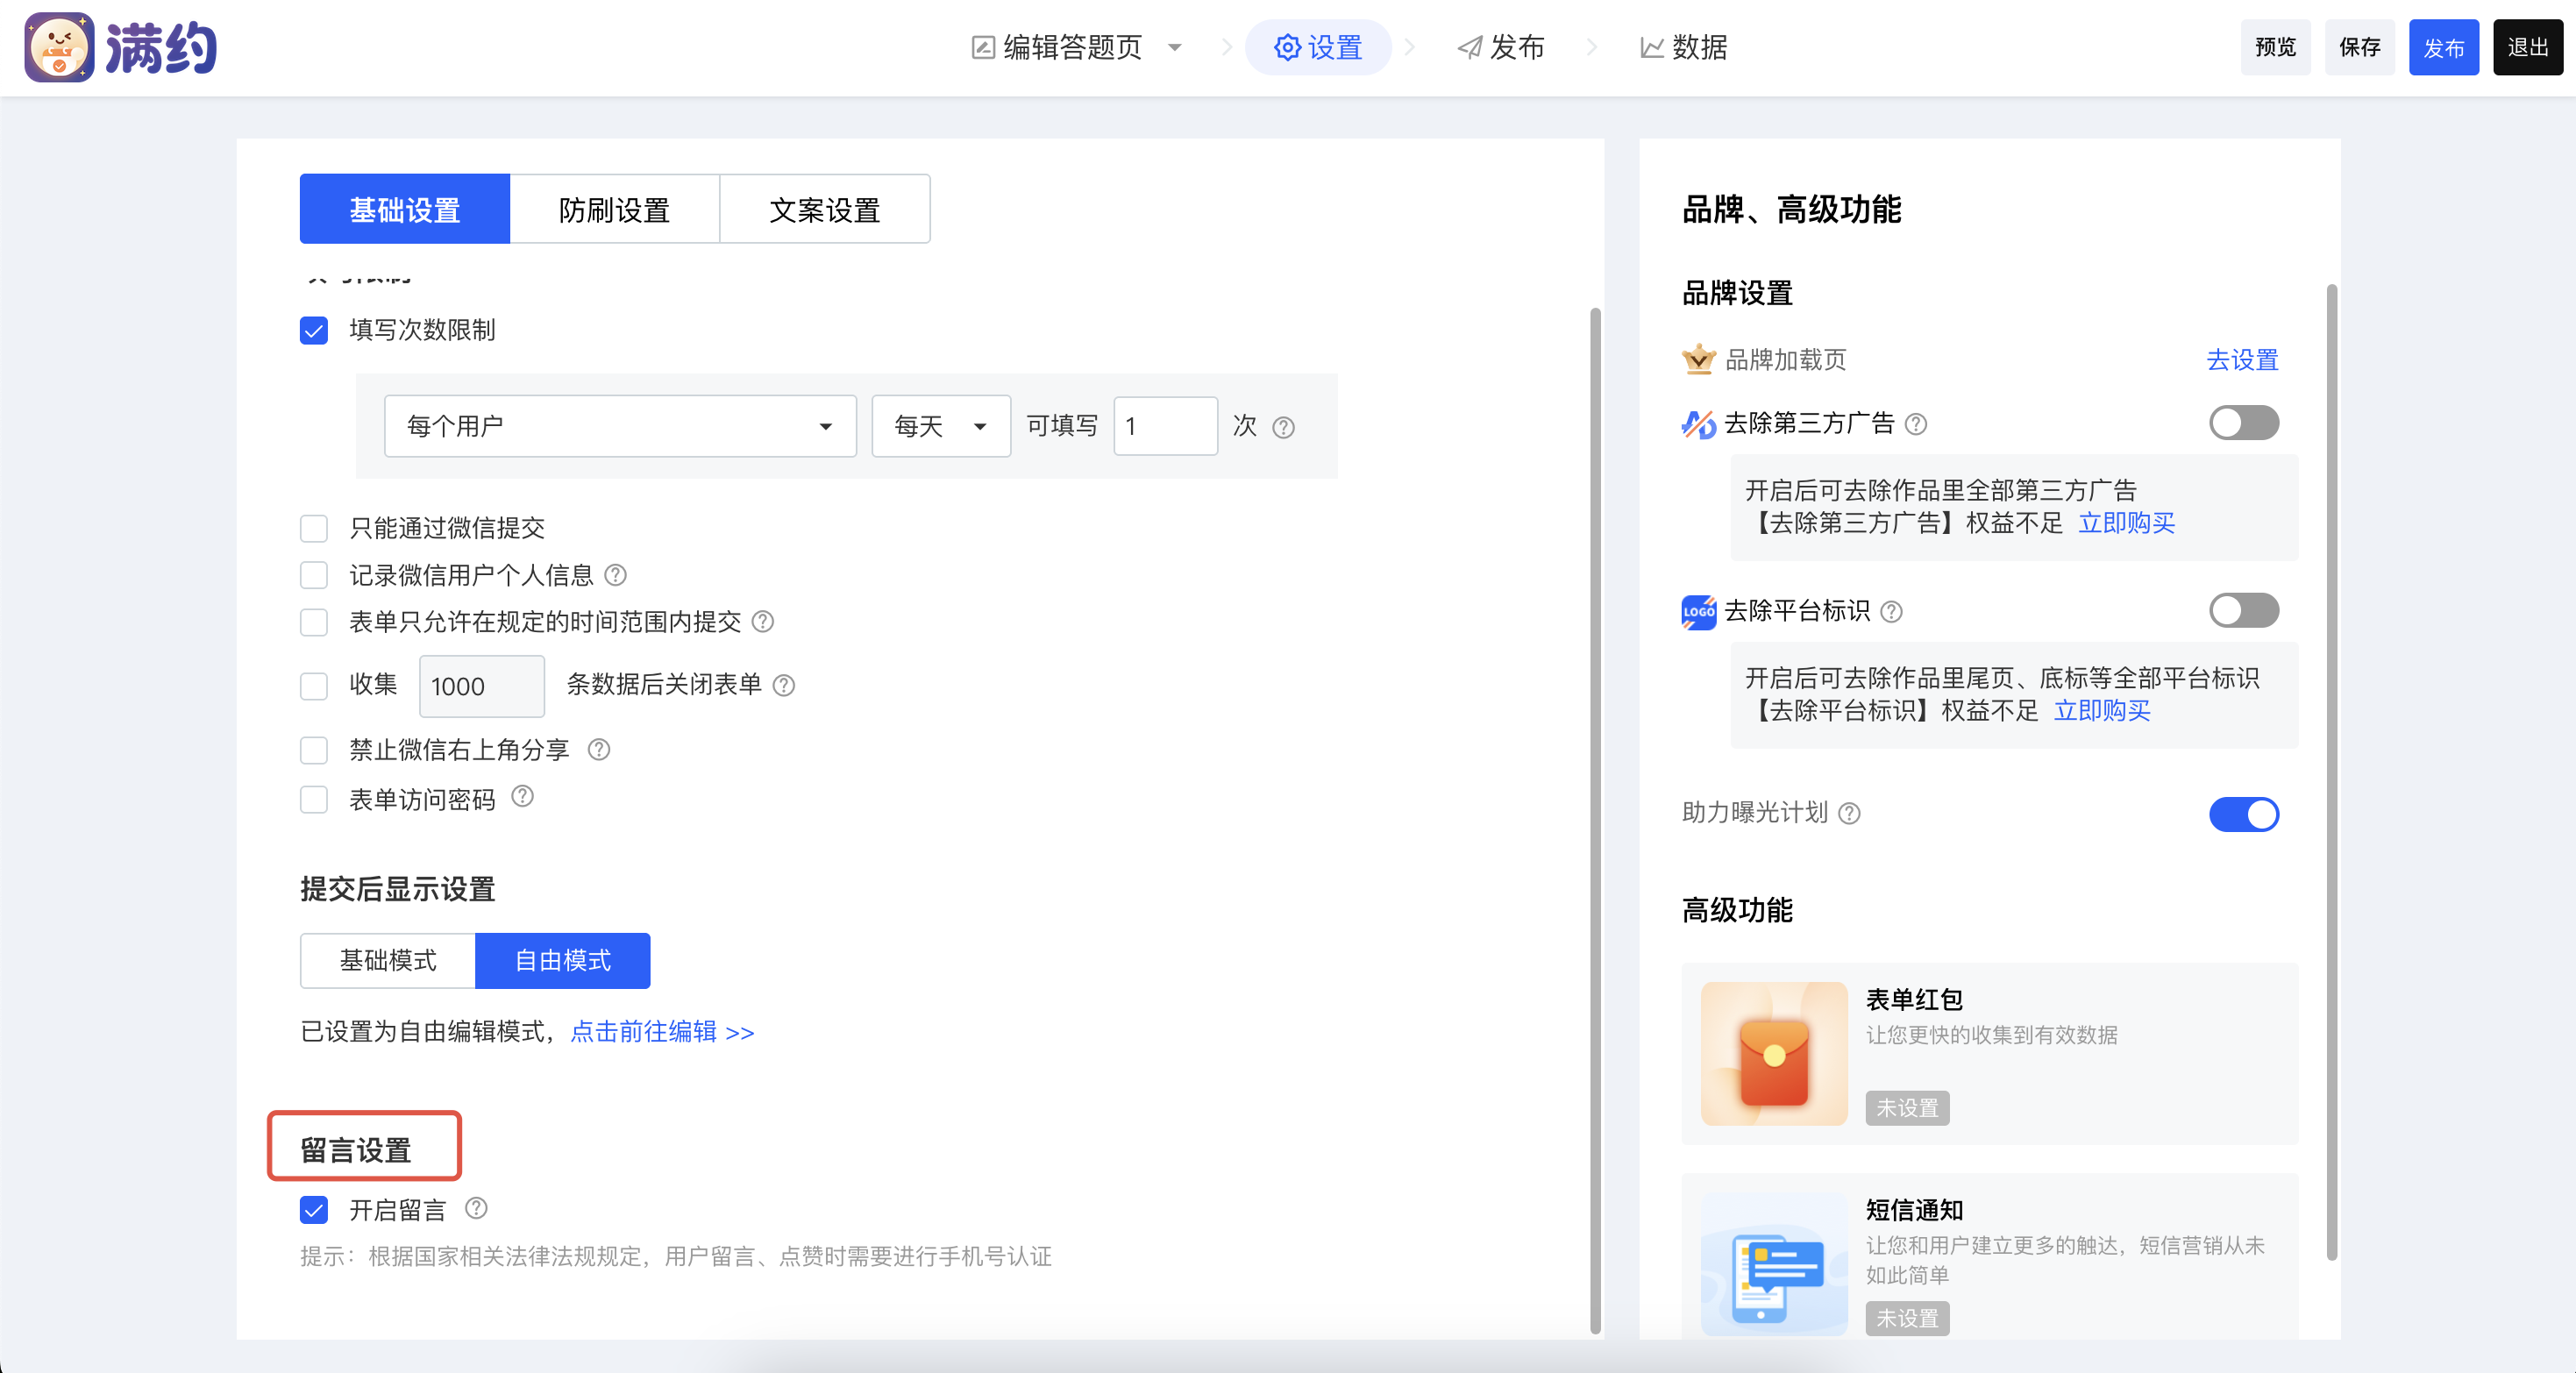The width and height of the screenshot is (2576, 1373).
Task: Click the blue 发布 button
Action: (x=2442, y=47)
